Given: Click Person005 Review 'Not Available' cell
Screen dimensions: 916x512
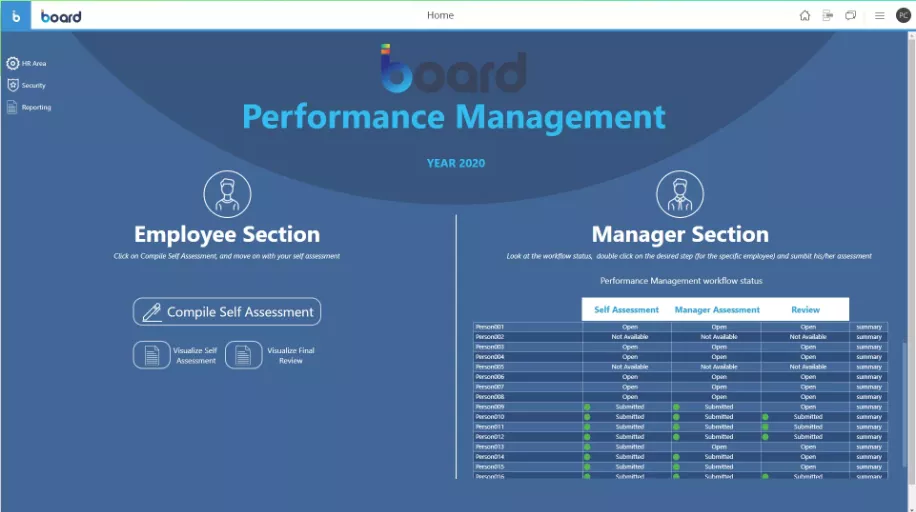Looking at the screenshot, I should click(808, 367).
